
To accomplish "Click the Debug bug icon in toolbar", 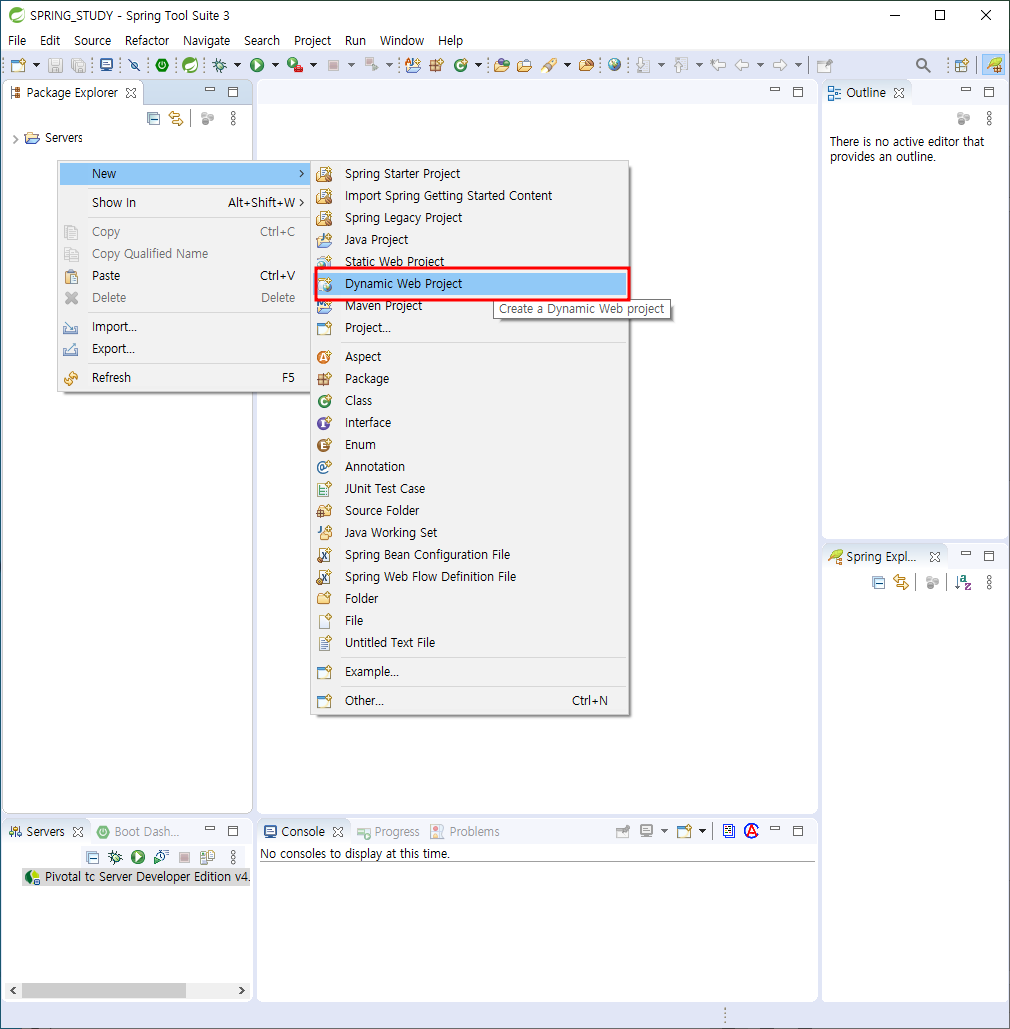I will tap(219, 65).
